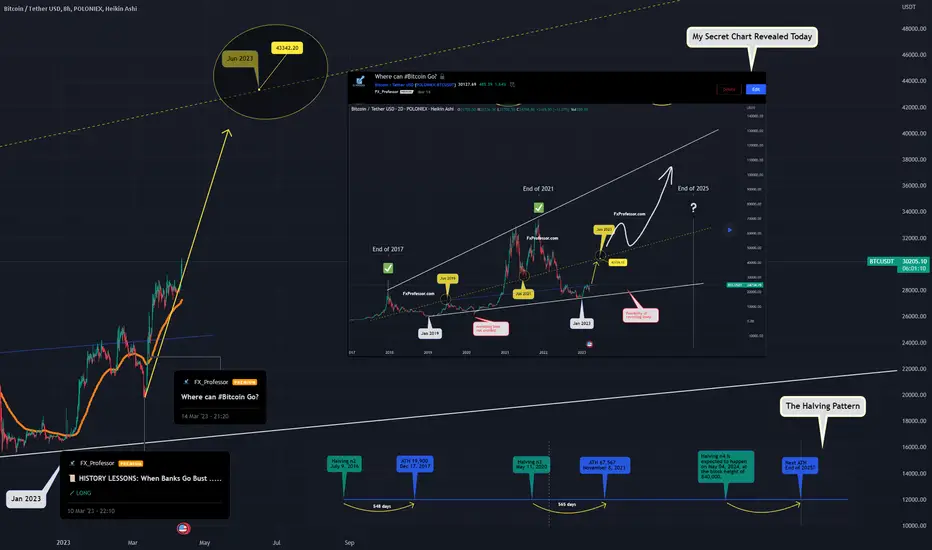
Task: Click date '14 Mar '23 - 21:20' on idea card
Action: (205, 416)
